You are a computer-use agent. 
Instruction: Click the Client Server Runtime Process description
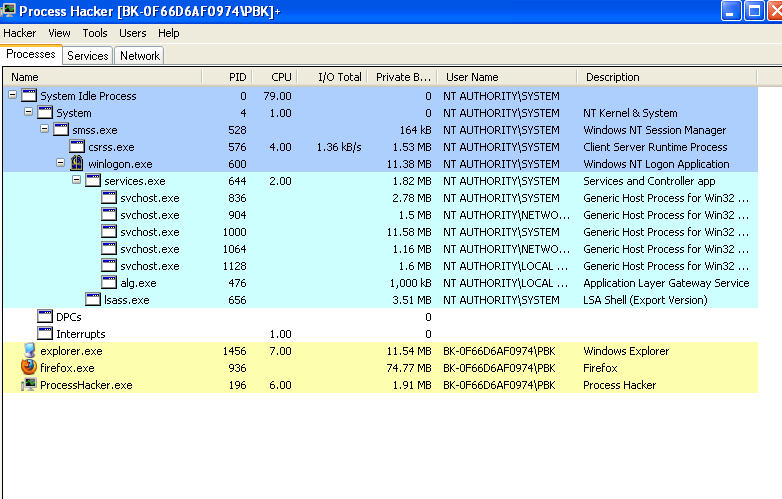tap(655, 147)
